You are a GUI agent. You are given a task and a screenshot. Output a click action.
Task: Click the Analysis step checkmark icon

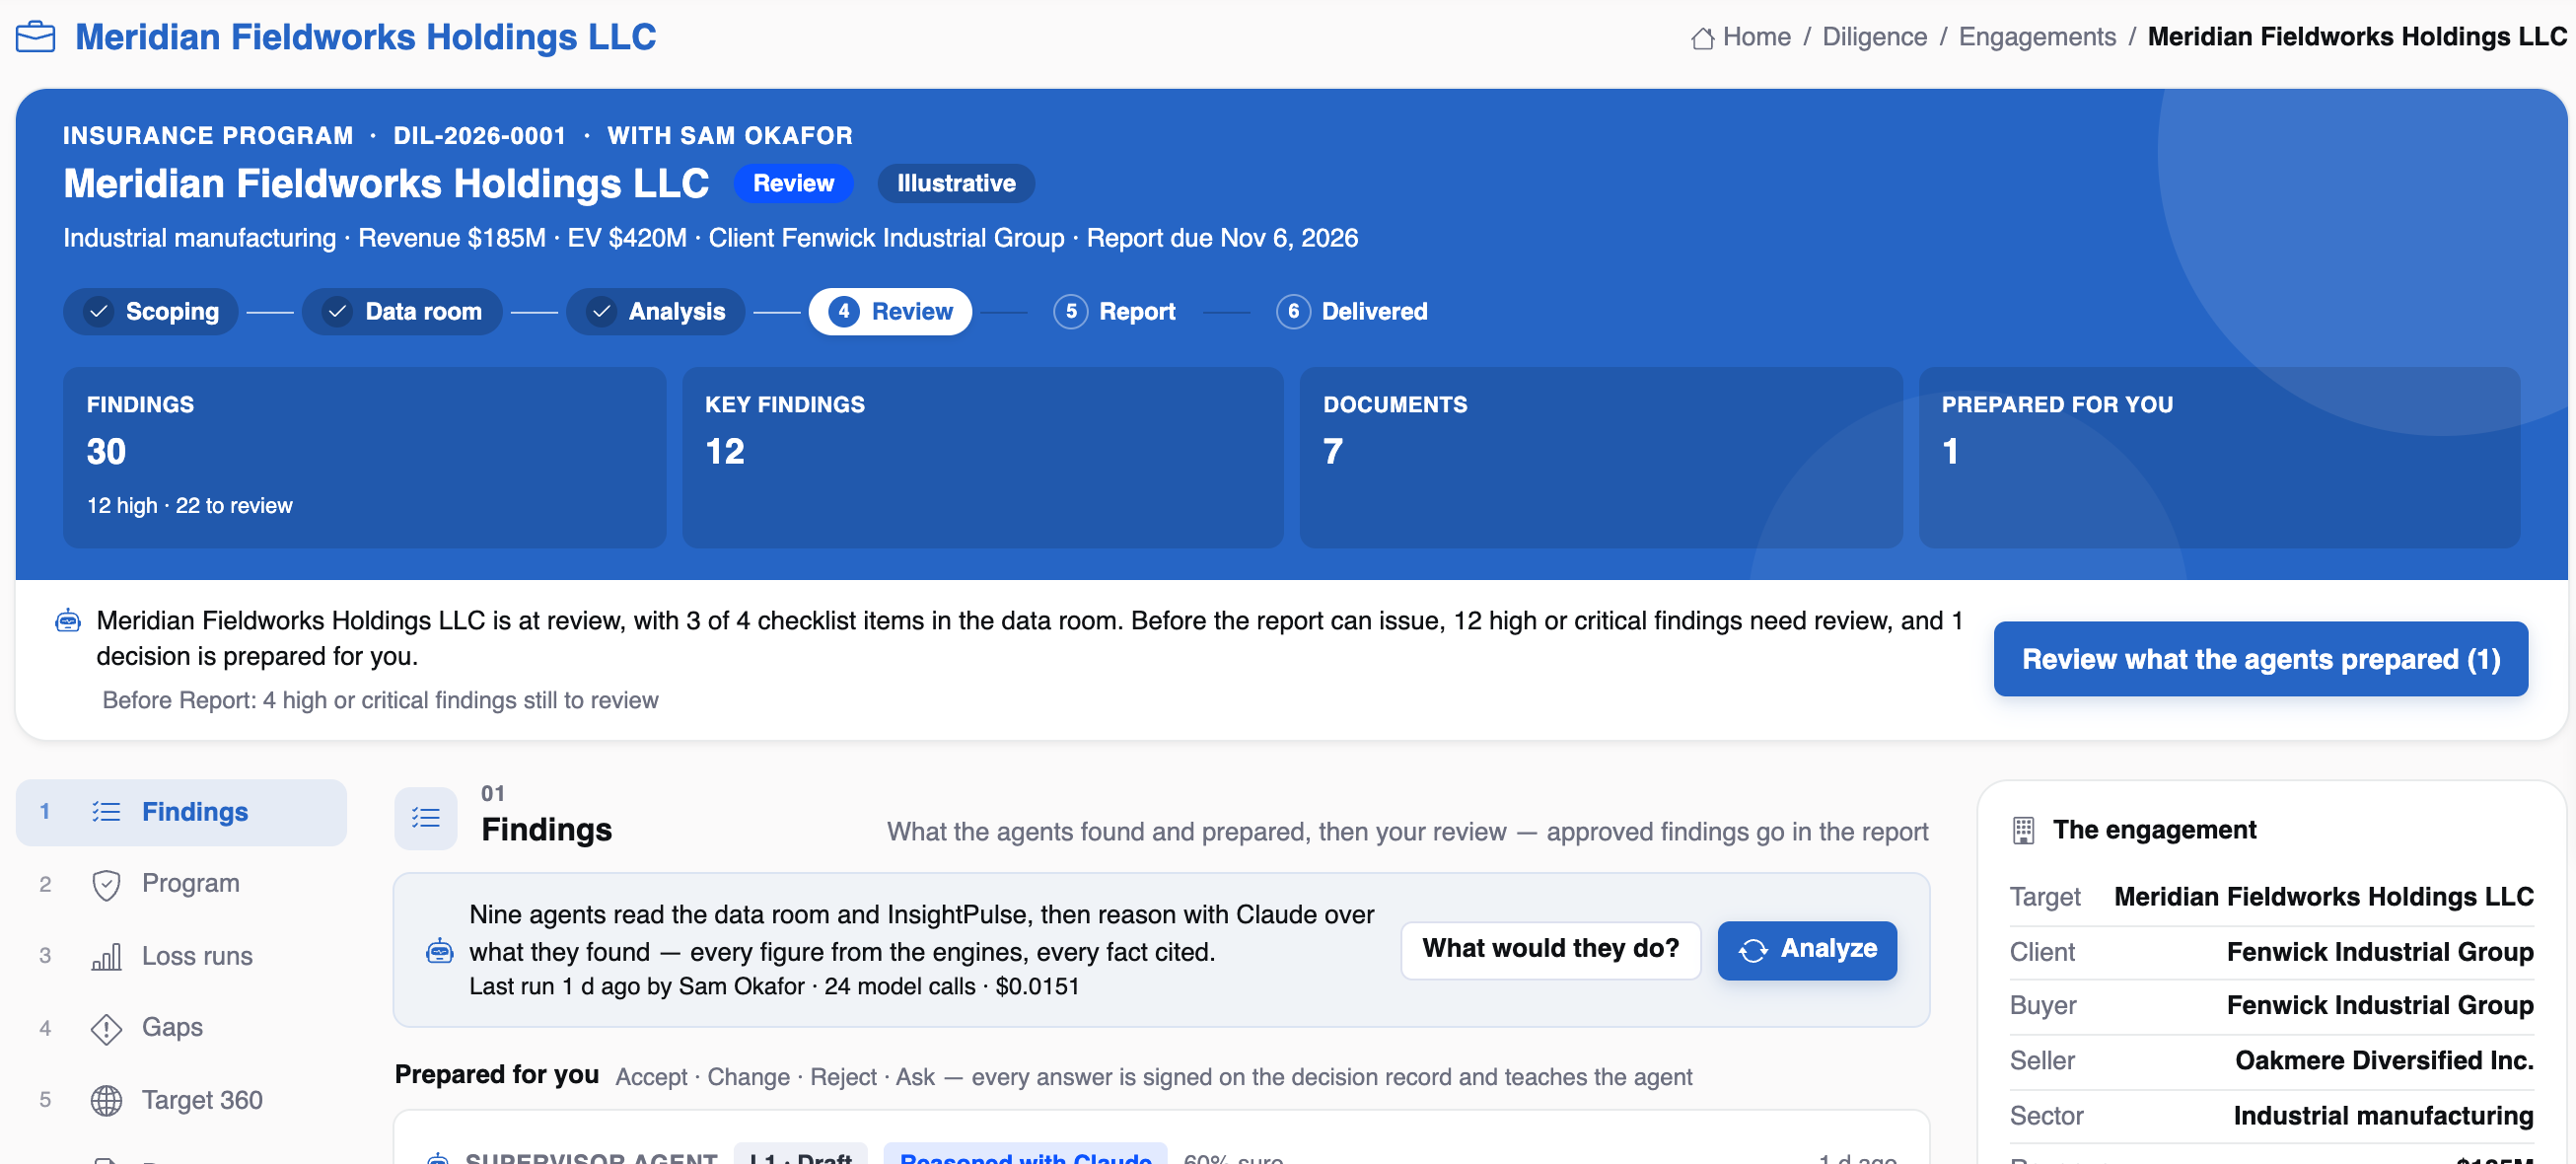pyautogui.click(x=601, y=312)
